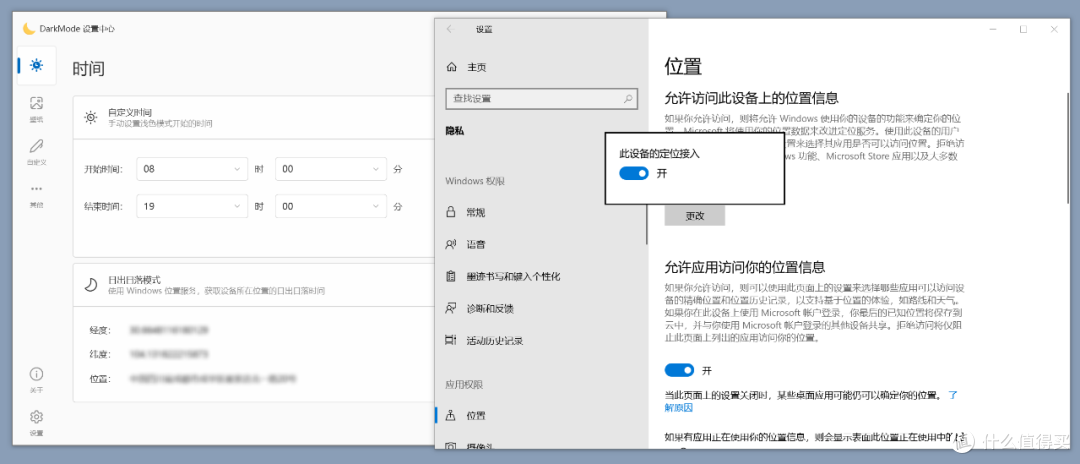Click the 允许应用访问你的位置信息 heading
The height and width of the screenshot is (464, 1080).
click(745, 266)
